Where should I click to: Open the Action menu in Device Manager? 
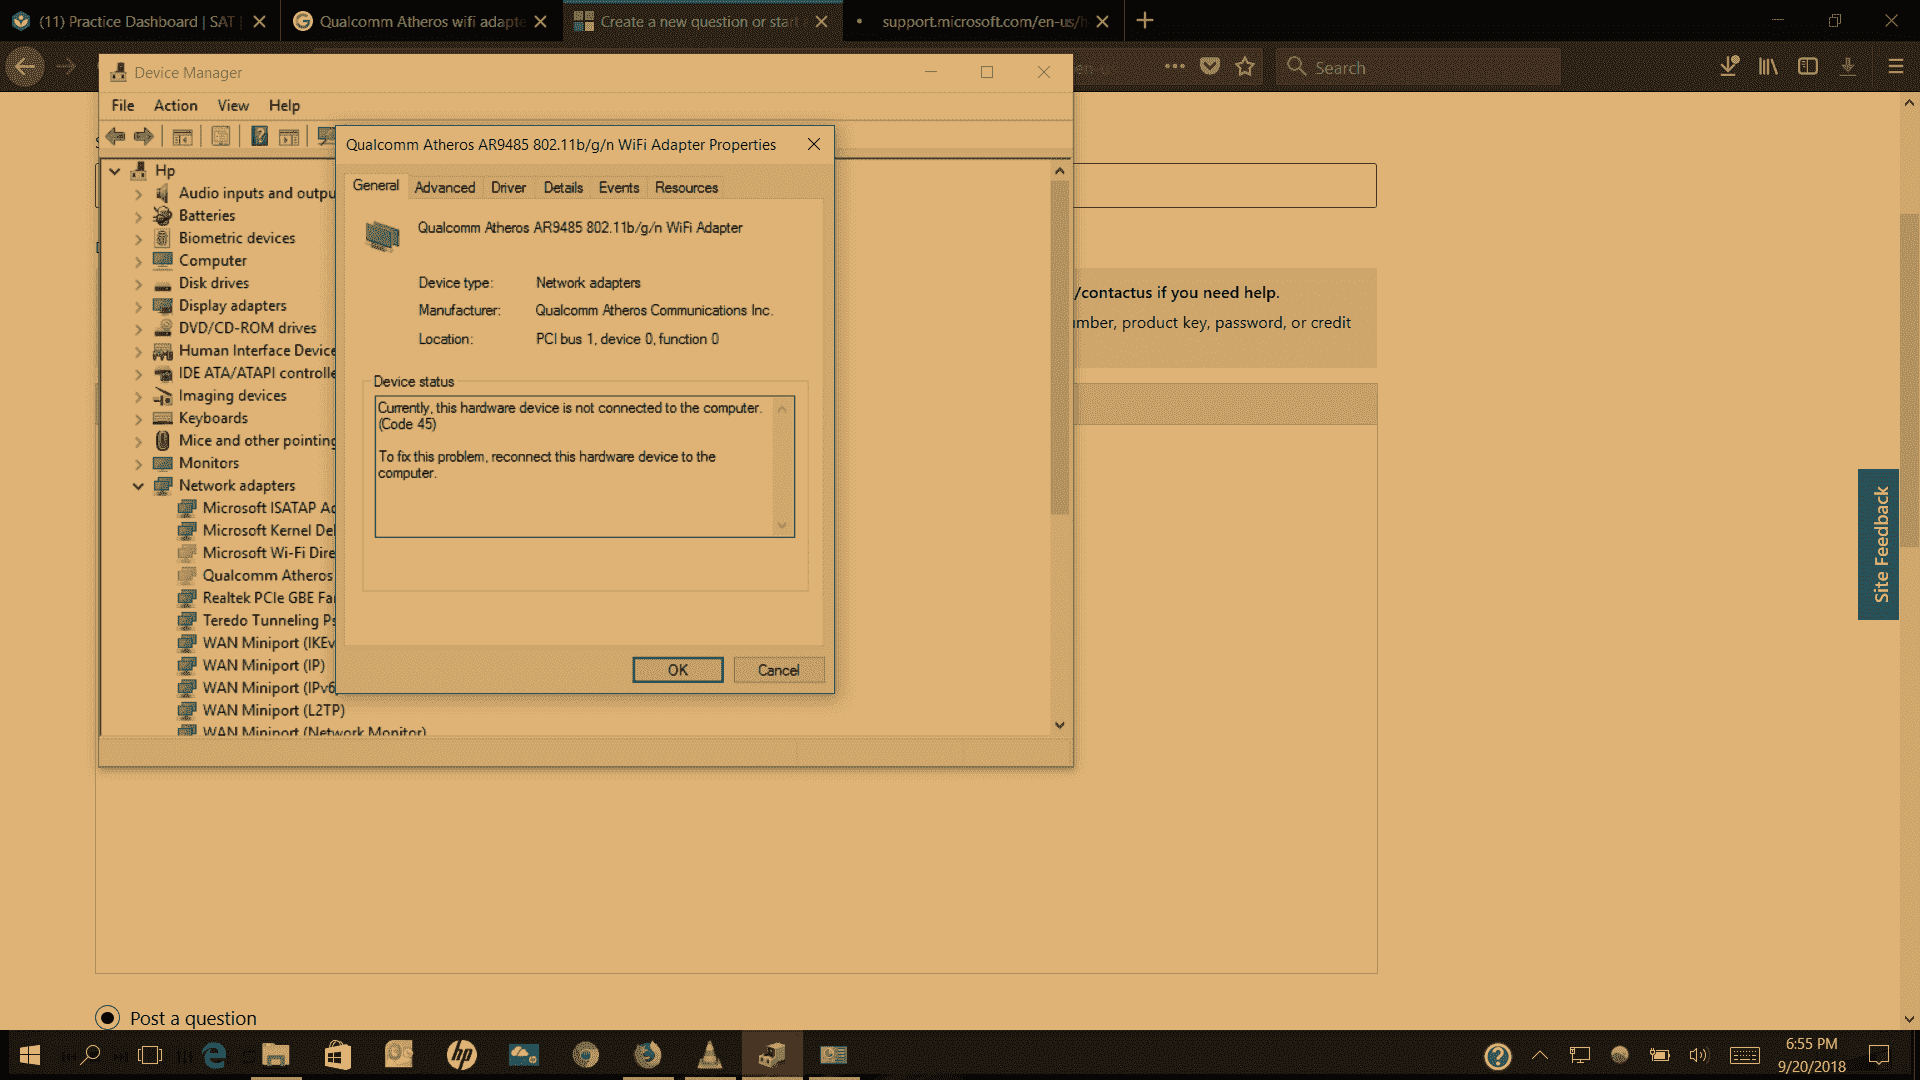click(175, 105)
